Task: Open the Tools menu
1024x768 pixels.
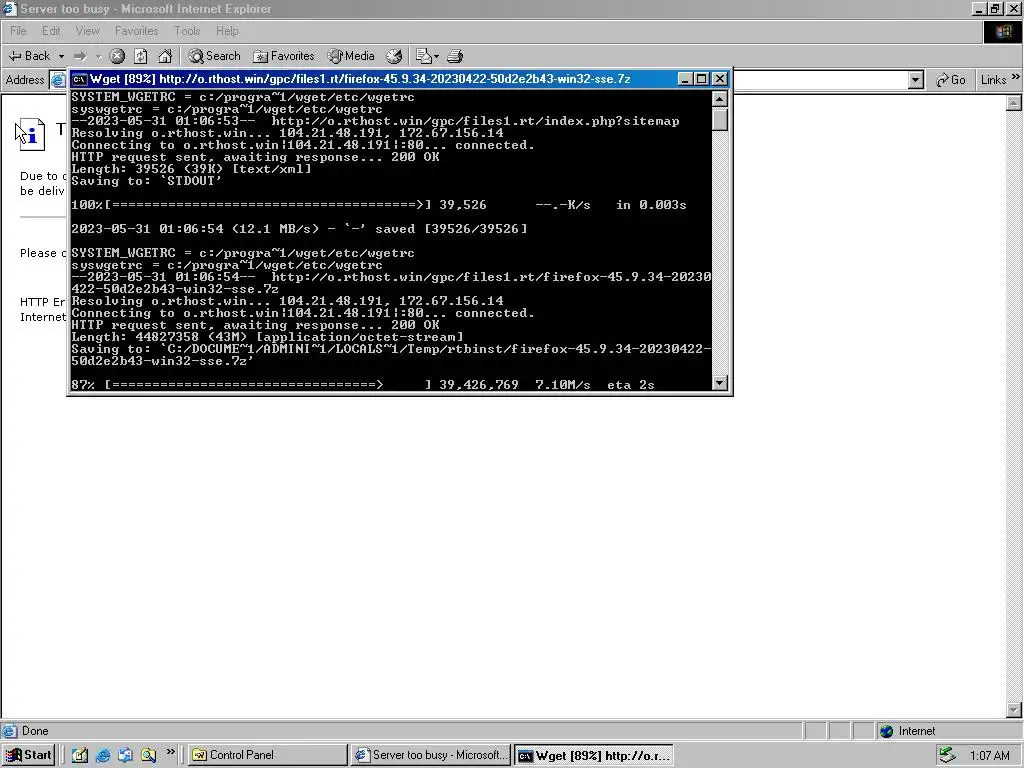Action: 187,31
